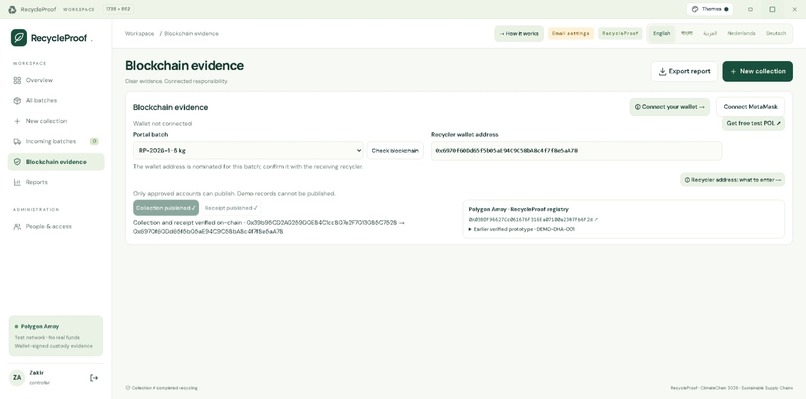This screenshot has width=806, height=399.
Task: Go to All batches page
Action: (x=56, y=101)
